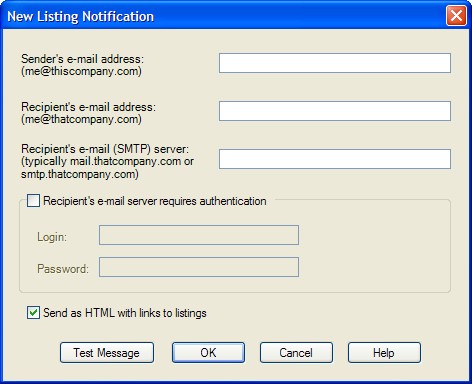Click the "Sender's e-mail address:" label
Viewport: 472px width, 384px height.
(82, 59)
